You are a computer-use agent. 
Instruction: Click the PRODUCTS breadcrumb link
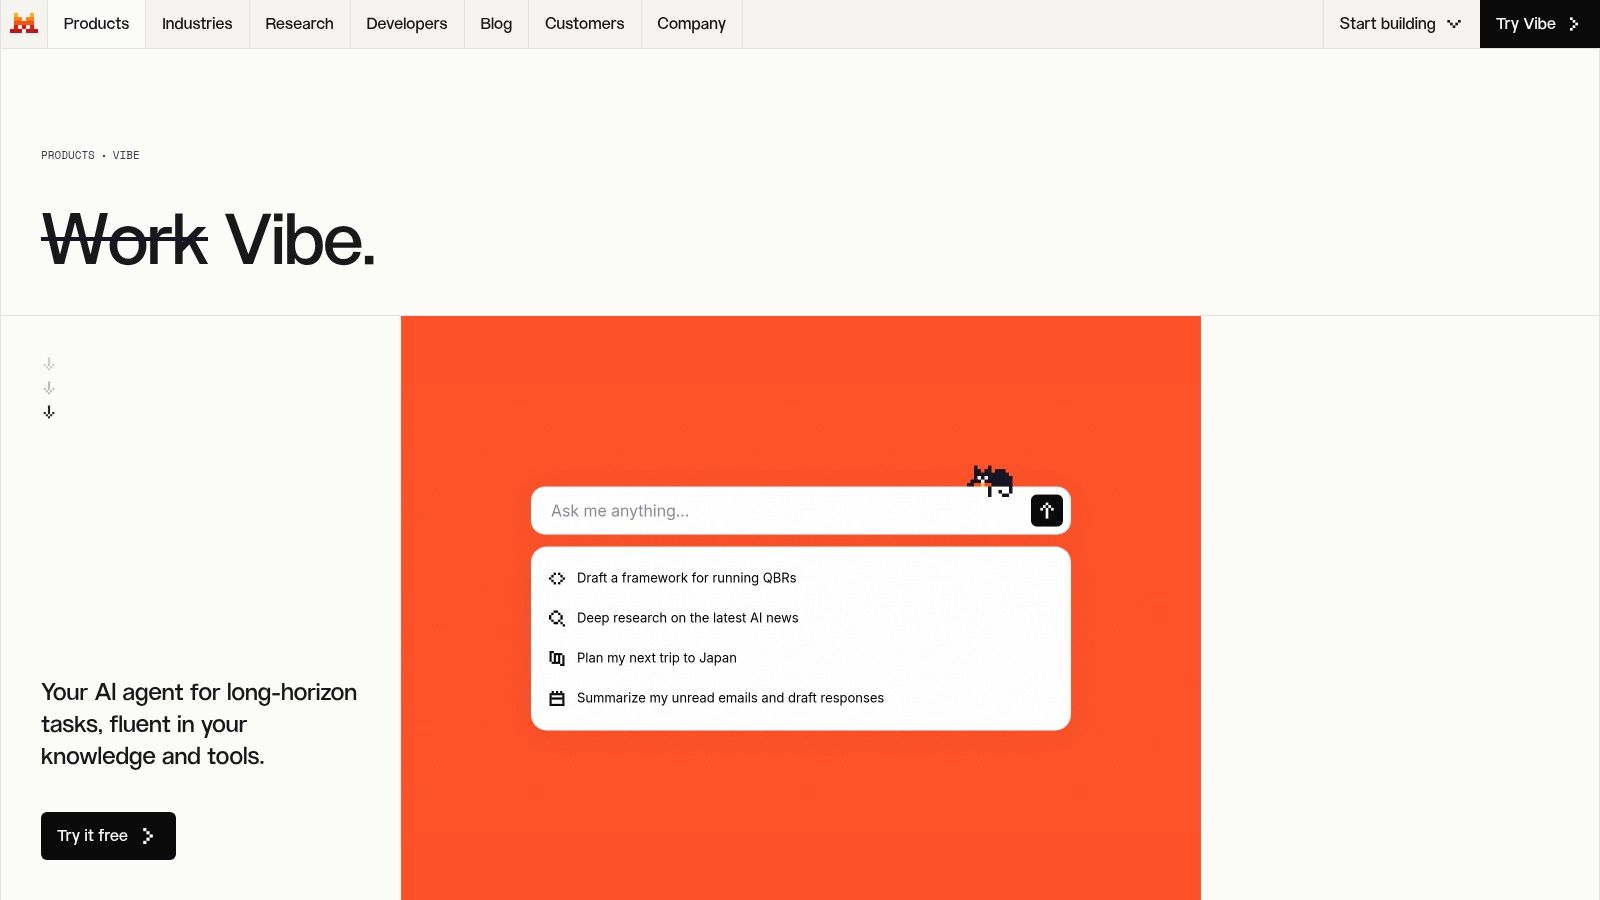pos(68,155)
